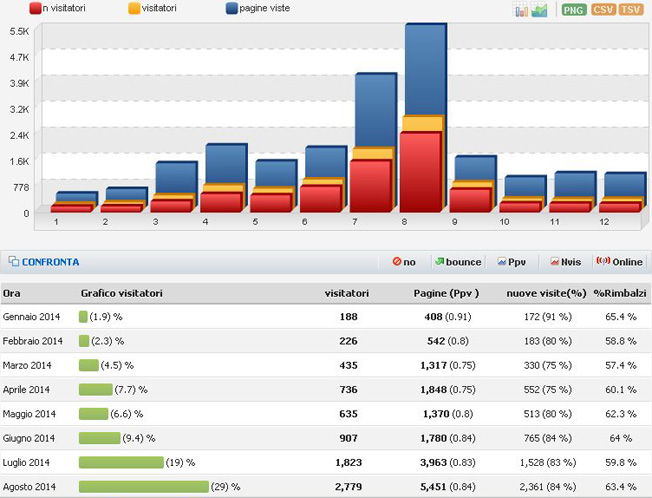Click the red 'n visitatori' legend swatch
This screenshot has height=498, width=652.
35,8
